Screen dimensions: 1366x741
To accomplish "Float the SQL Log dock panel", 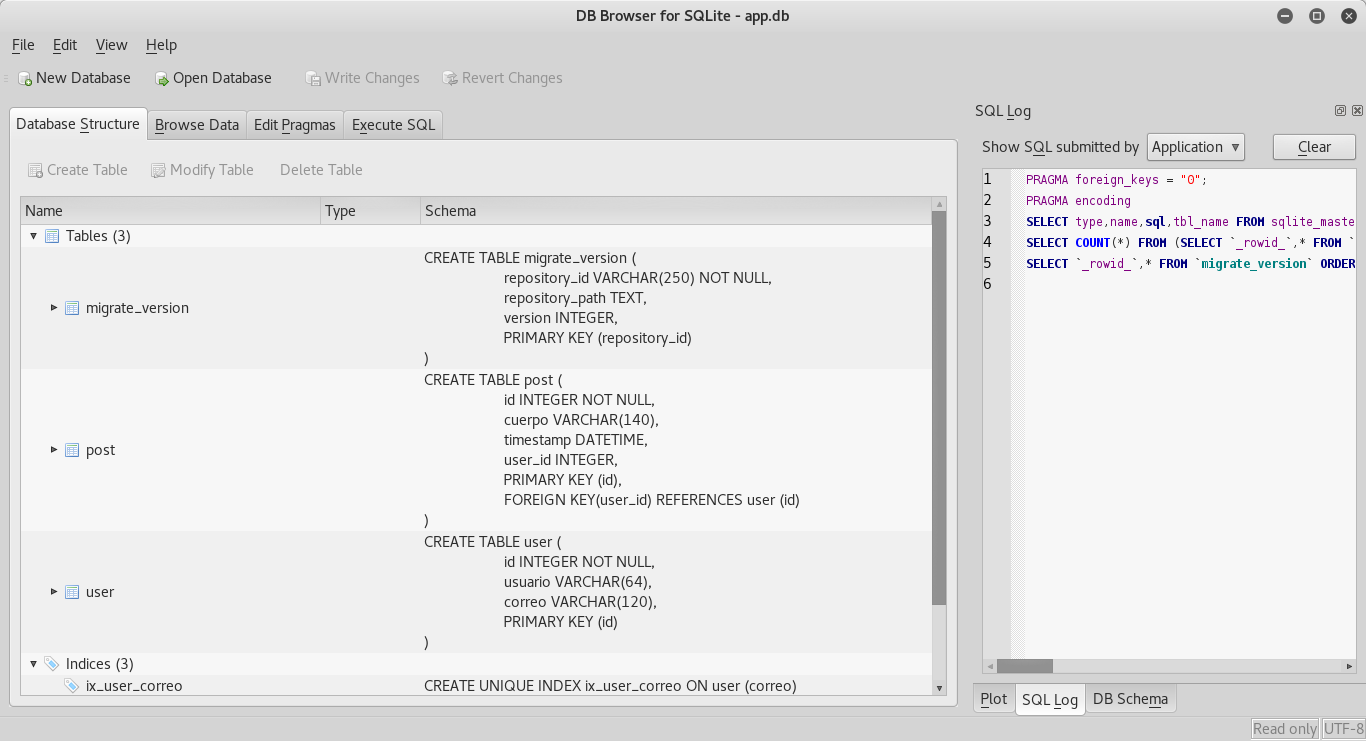I will [1340, 111].
